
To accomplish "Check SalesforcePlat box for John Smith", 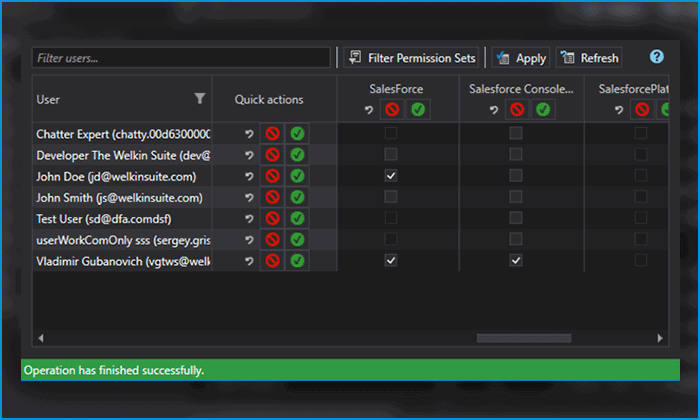I will coord(641,197).
